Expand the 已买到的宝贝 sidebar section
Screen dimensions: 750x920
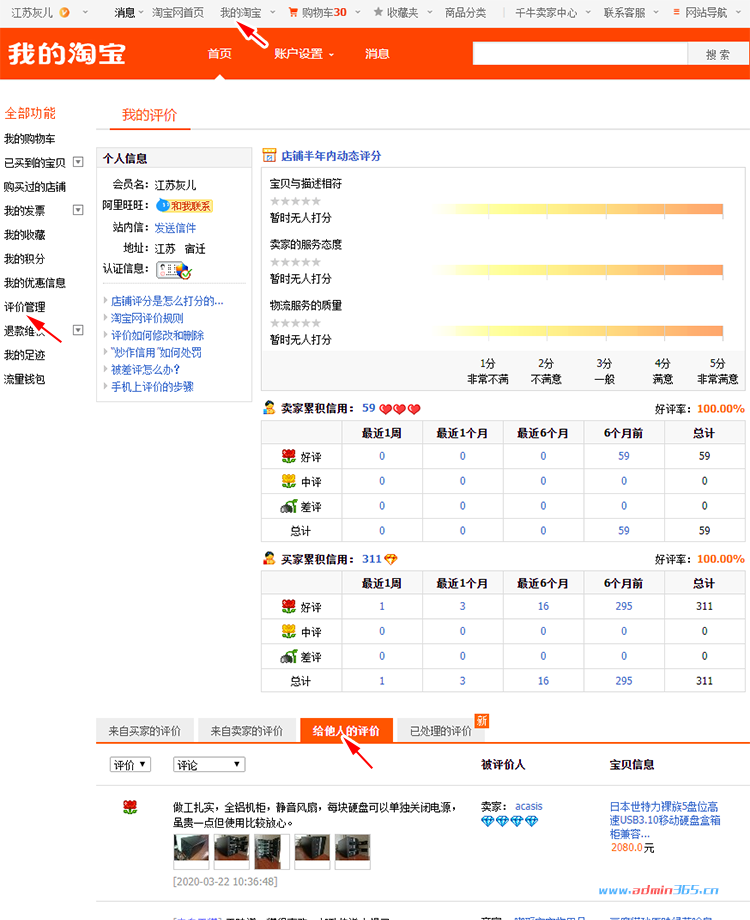pyautogui.click(x=78, y=162)
